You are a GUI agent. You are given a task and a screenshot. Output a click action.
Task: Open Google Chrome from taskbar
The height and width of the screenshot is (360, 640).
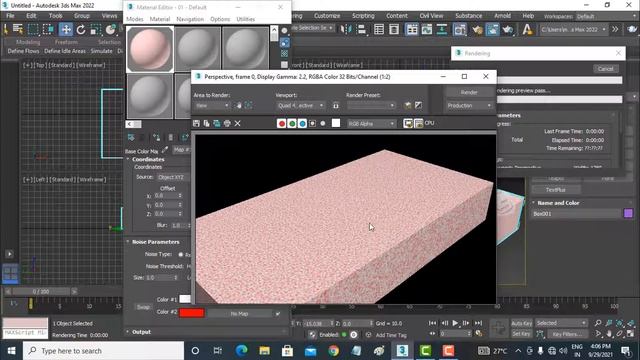333,351
